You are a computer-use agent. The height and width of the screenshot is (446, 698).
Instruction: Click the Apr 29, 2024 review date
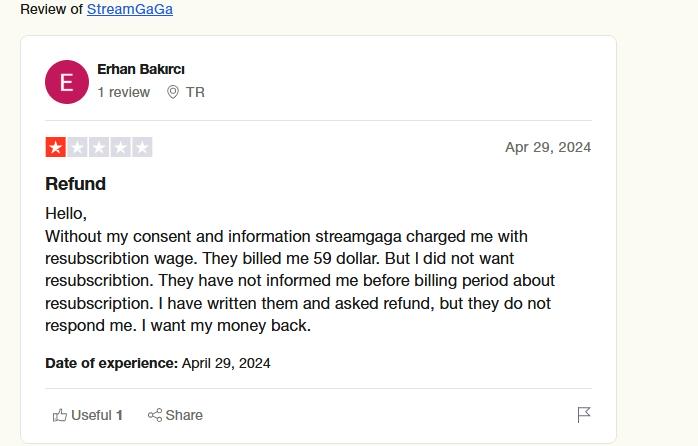[x=548, y=147]
